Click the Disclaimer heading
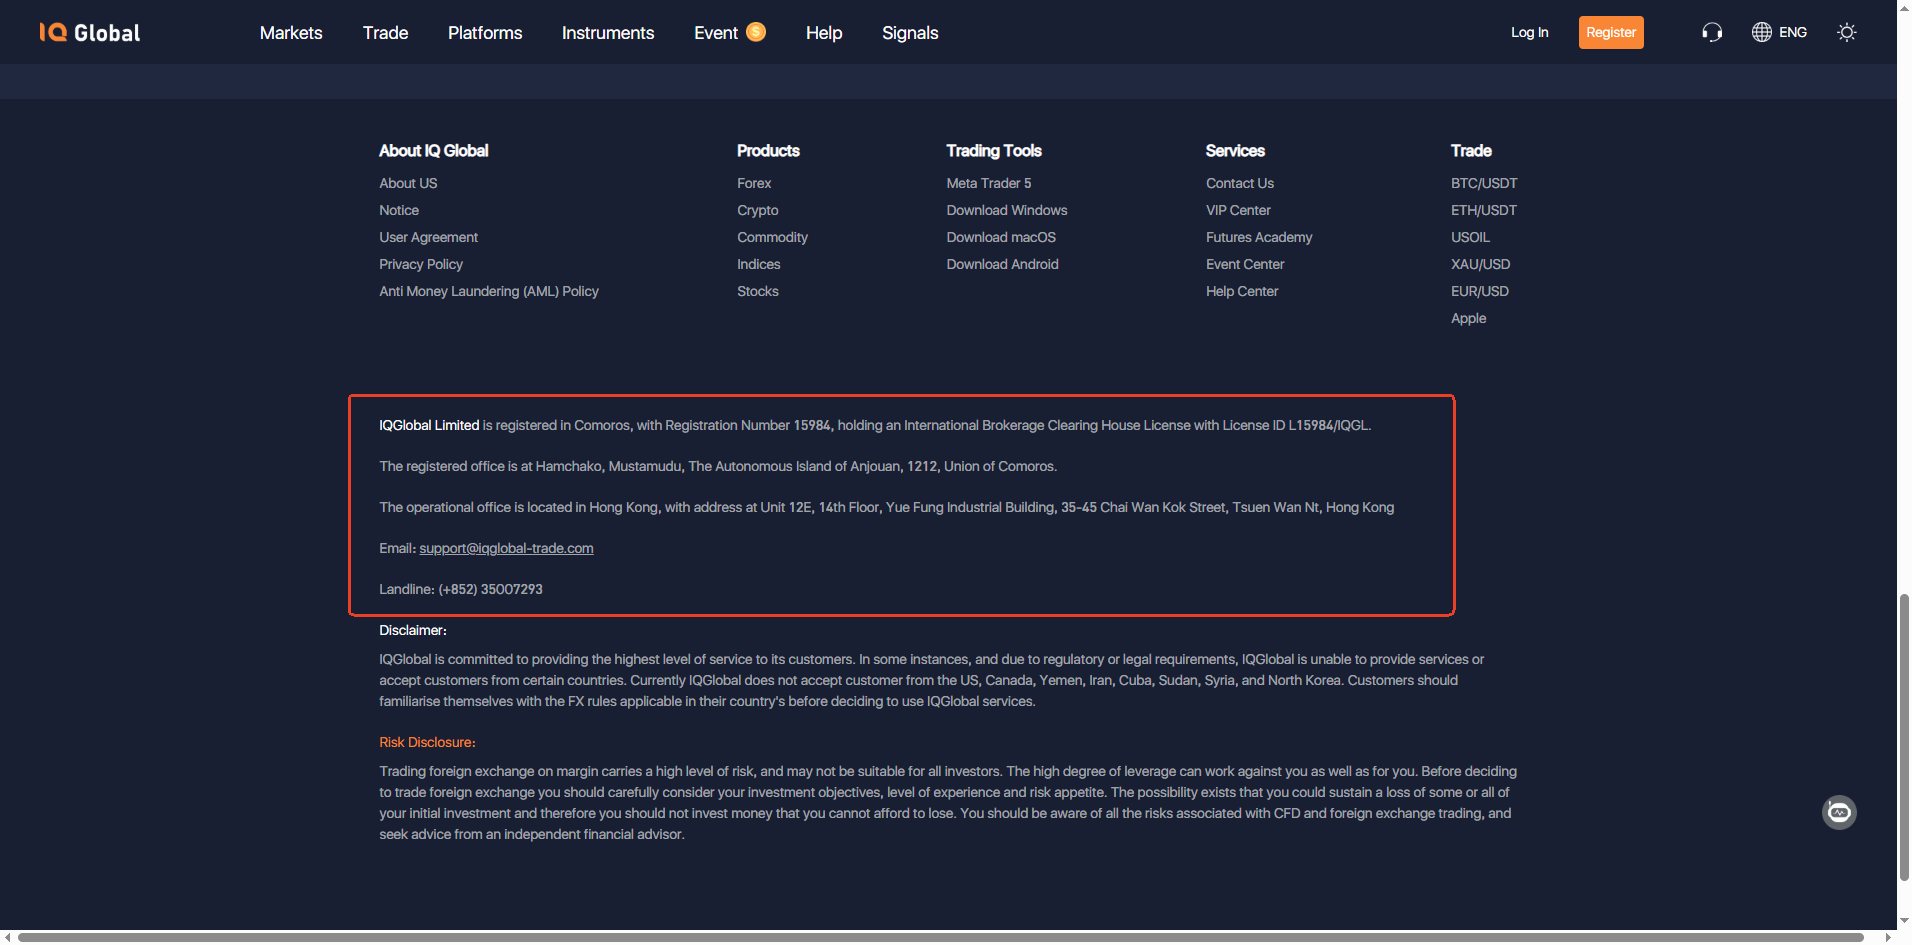Image resolution: width=1912 pixels, height=945 pixels. tap(413, 630)
